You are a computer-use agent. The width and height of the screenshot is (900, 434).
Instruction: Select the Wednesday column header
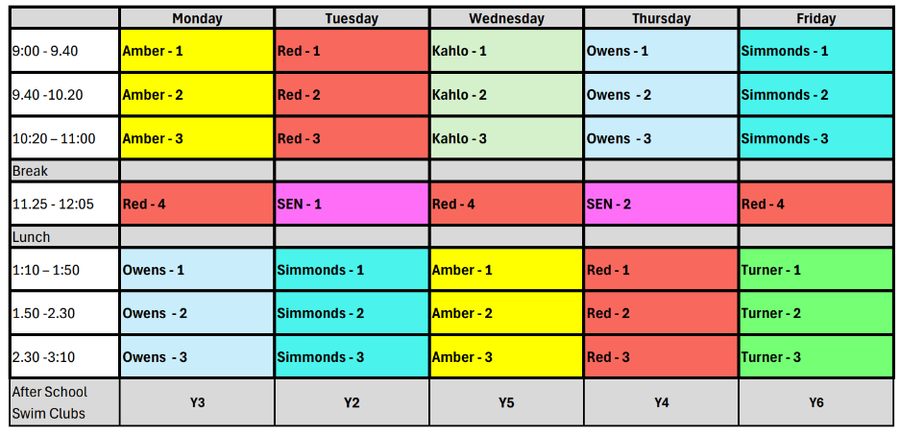506,18
